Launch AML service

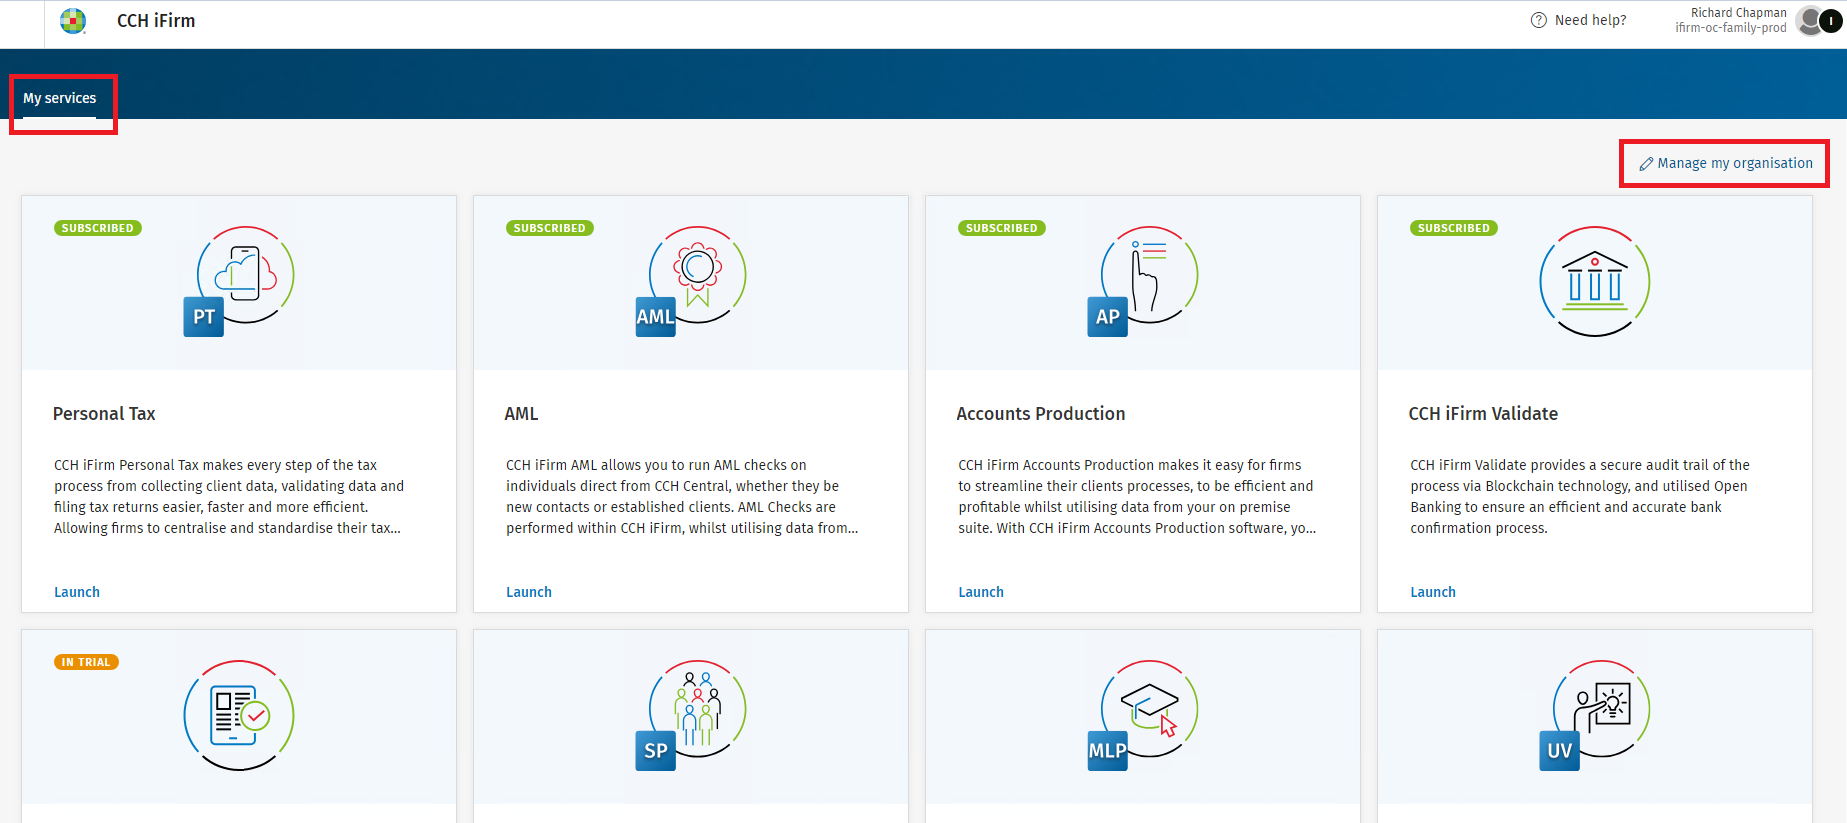[x=529, y=592]
